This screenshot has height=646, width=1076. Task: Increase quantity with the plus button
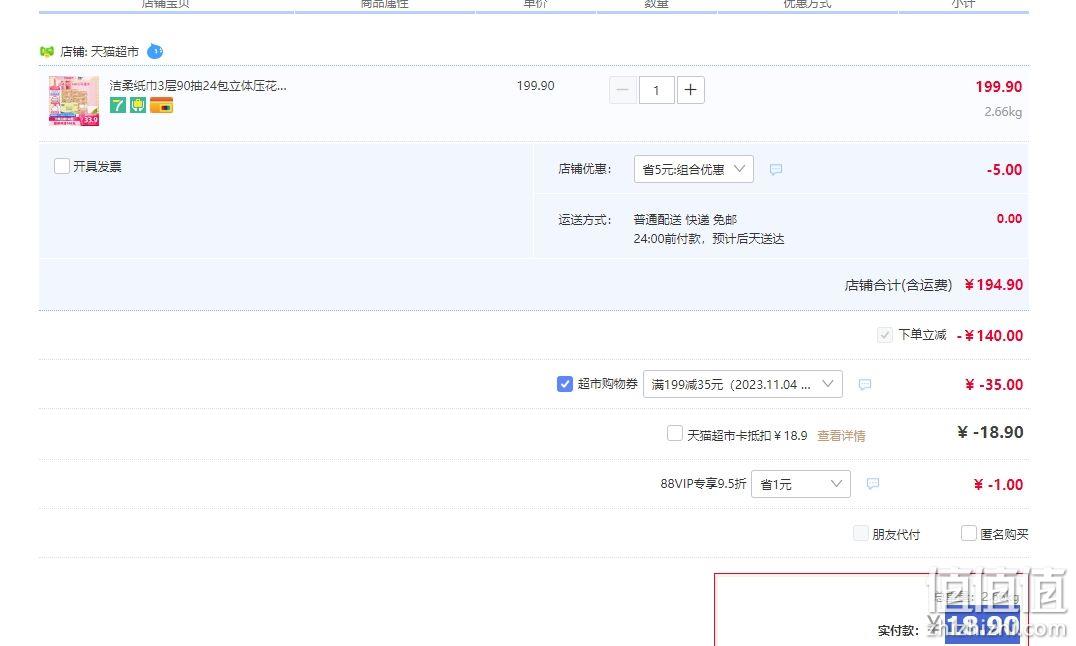coord(690,90)
